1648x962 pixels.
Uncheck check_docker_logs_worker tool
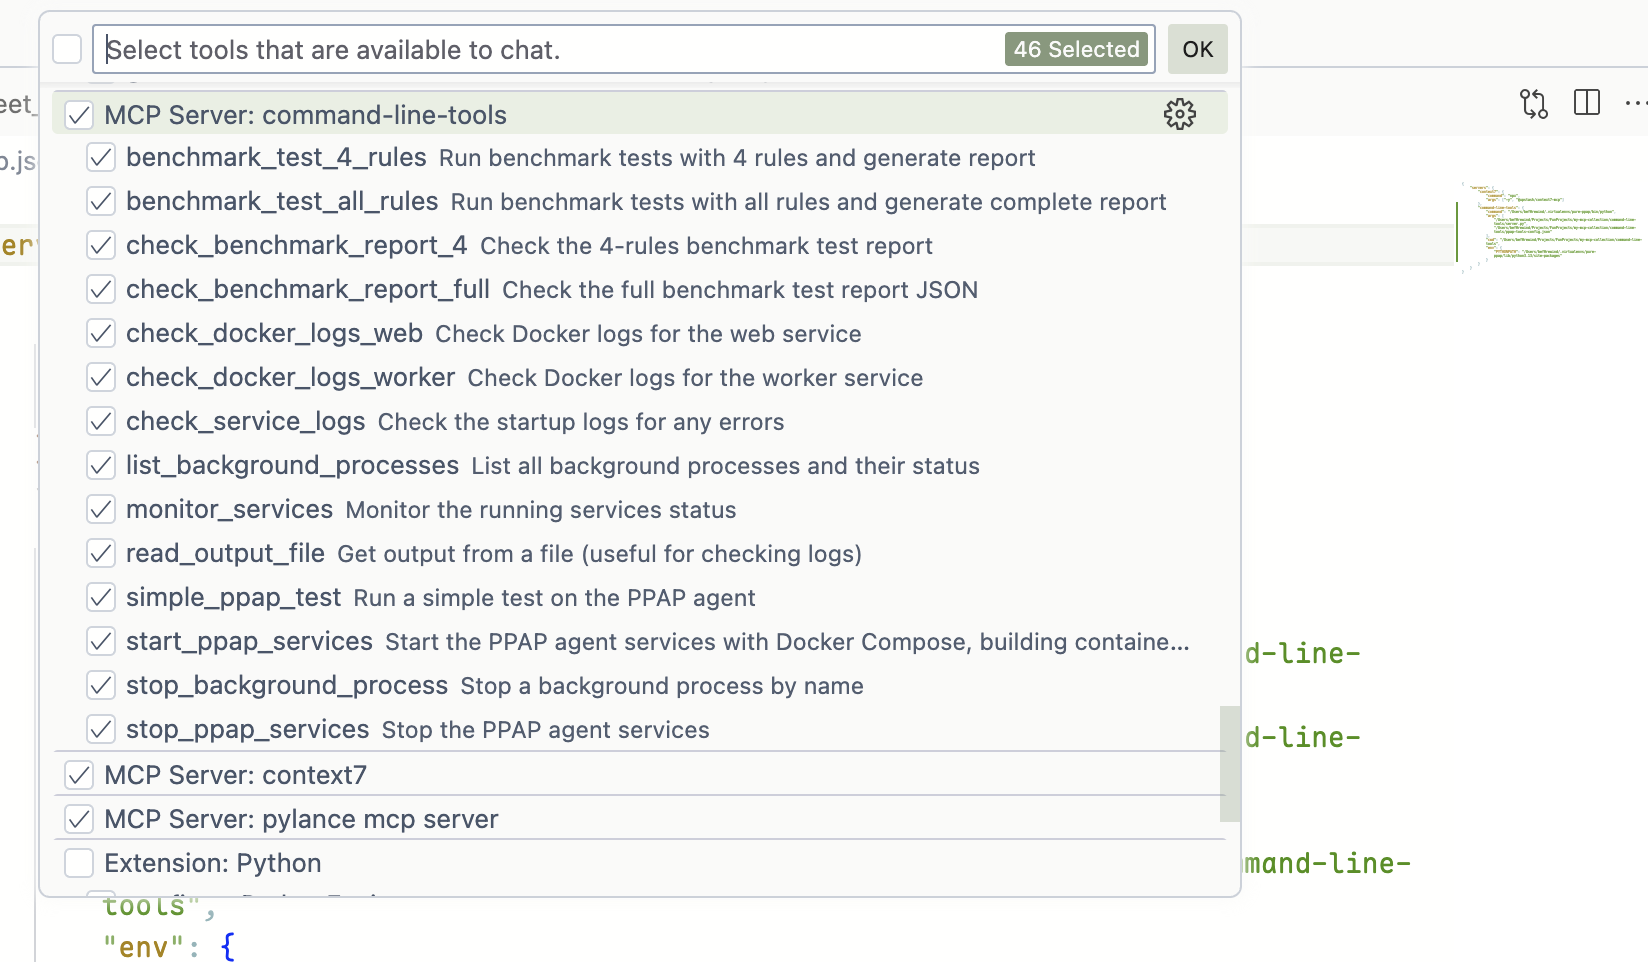pos(101,378)
